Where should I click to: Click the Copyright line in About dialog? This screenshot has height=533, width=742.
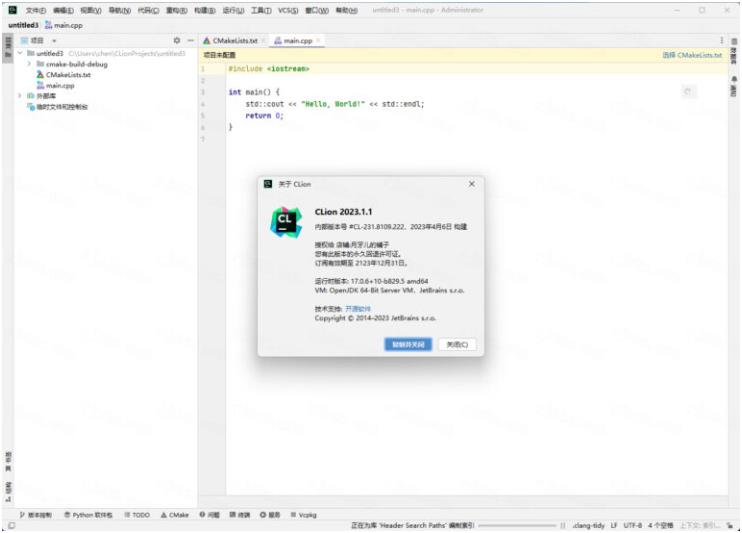click(x=375, y=318)
